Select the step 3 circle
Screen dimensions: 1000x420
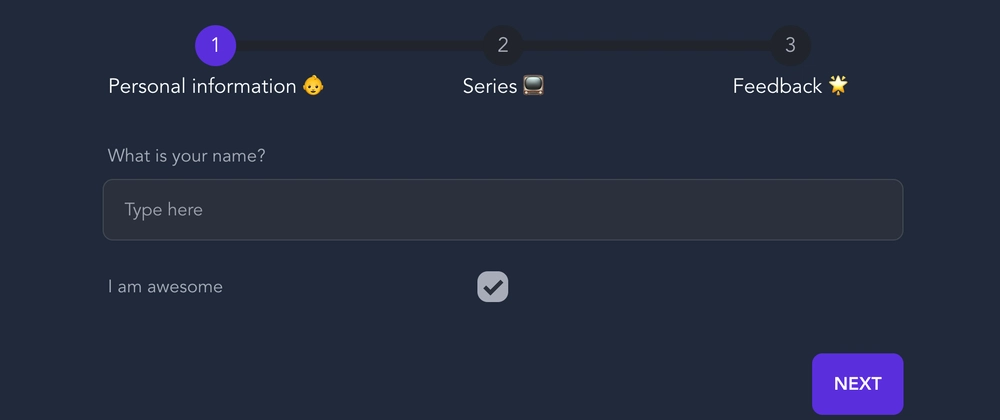click(790, 45)
